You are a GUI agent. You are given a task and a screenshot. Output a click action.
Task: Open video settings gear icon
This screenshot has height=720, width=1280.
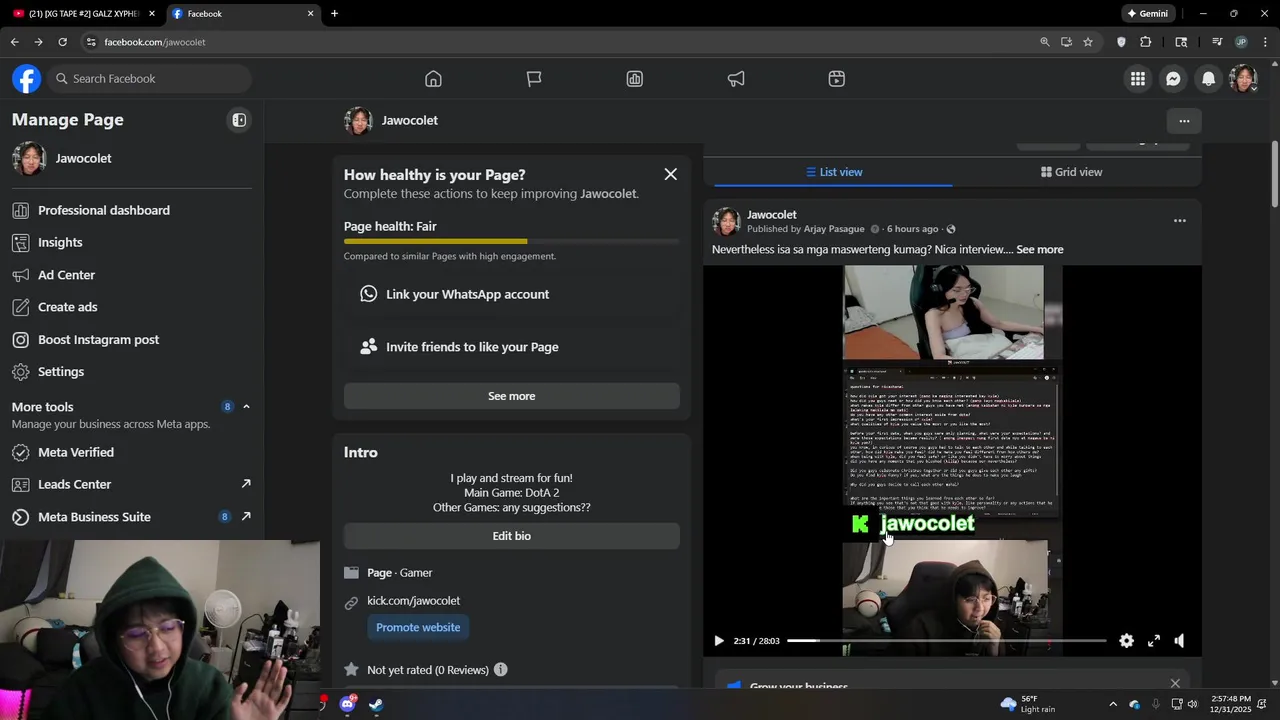1127,641
